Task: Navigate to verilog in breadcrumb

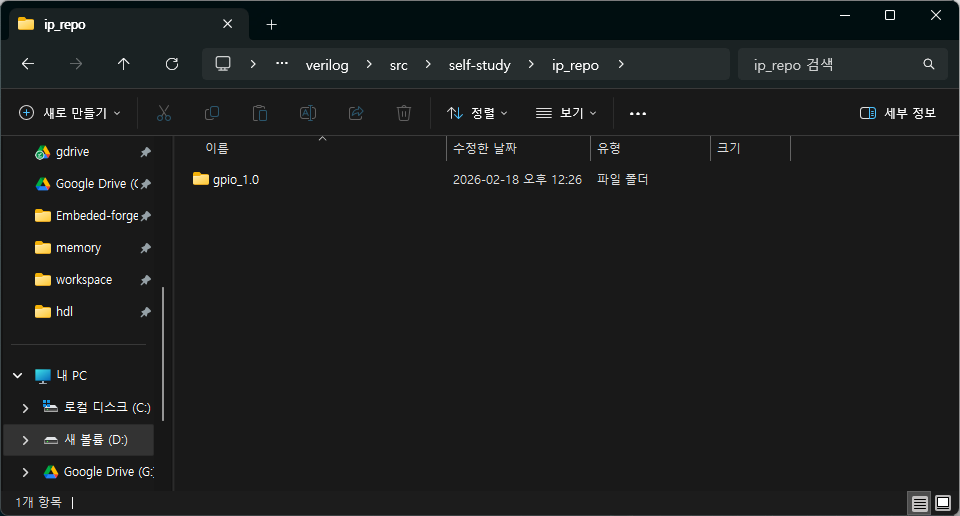Action: point(327,65)
